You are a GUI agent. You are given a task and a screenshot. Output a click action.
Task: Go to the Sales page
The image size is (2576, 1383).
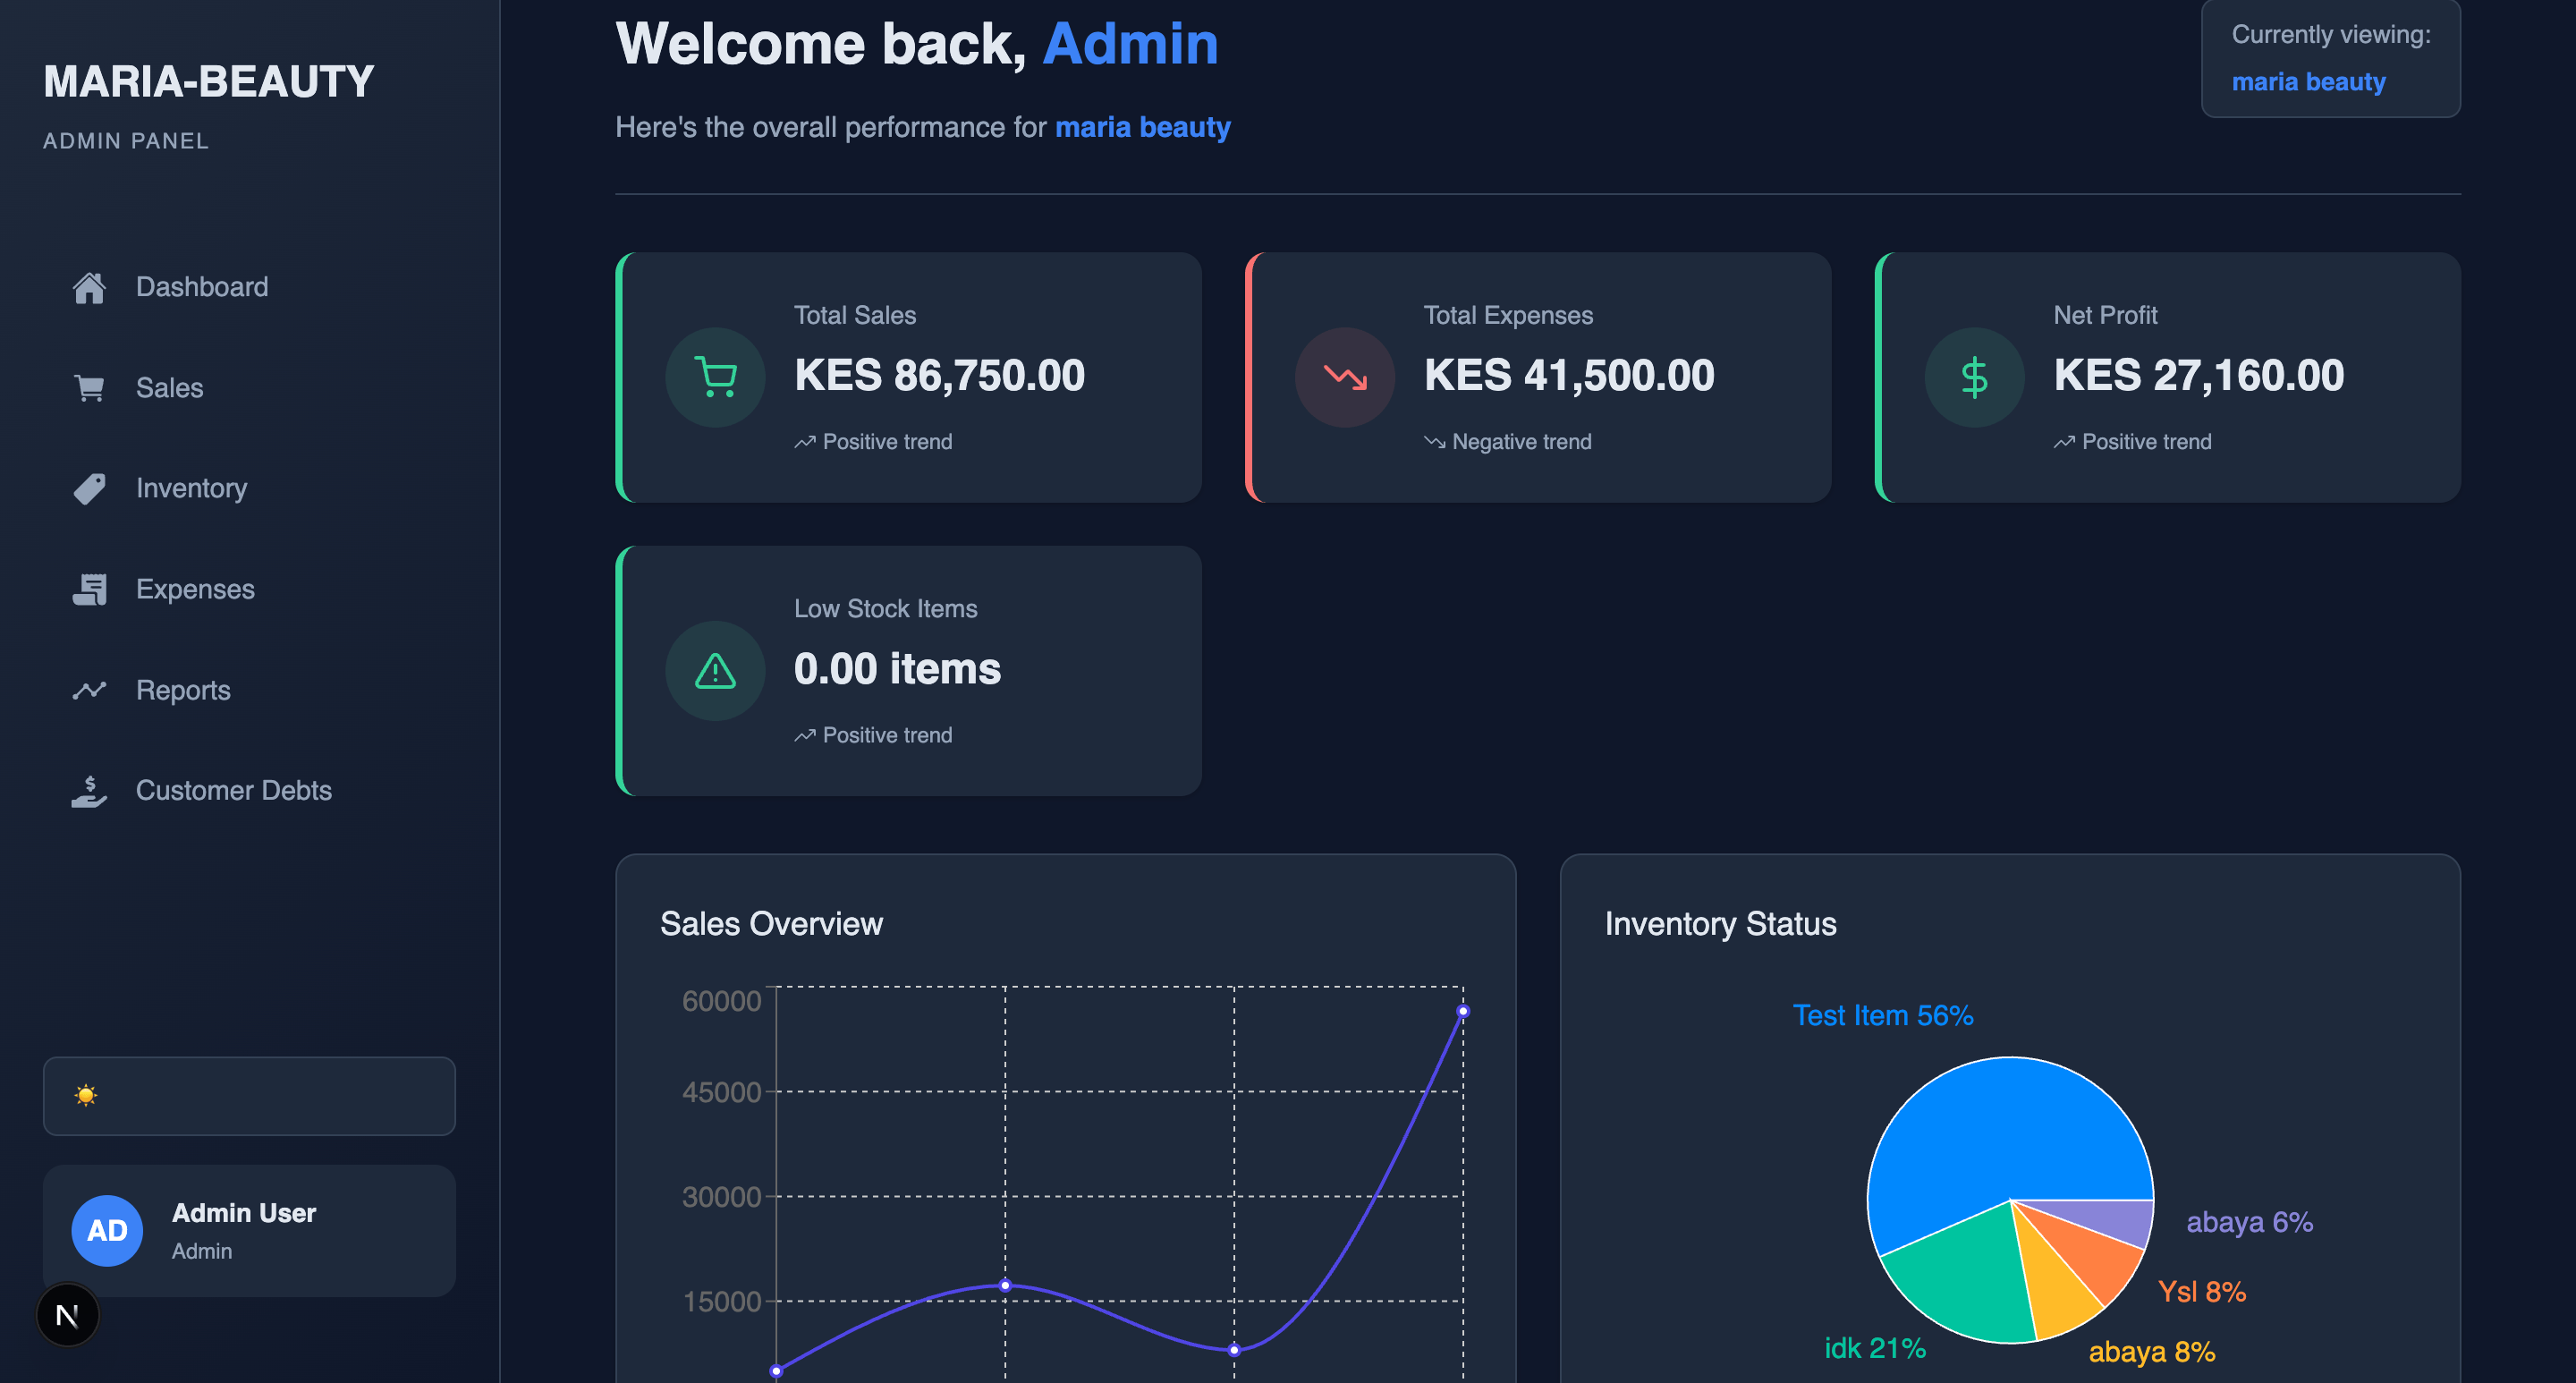[249, 388]
